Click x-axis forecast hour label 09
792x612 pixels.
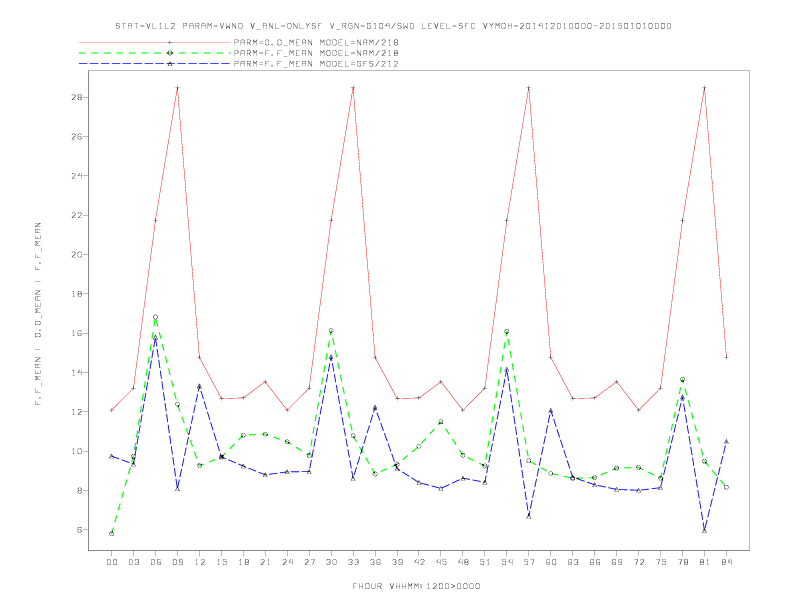pos(177,562)
